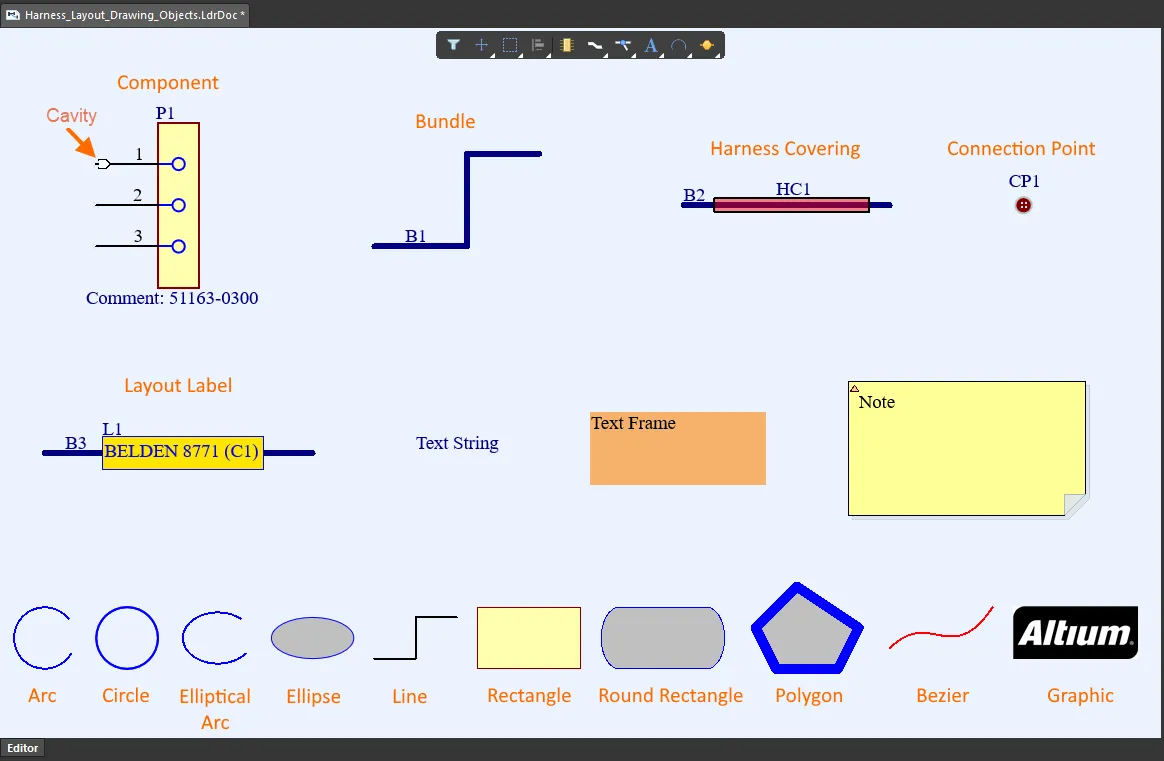Select the place text string tool

pyautogui.click(x=651, y=45)
